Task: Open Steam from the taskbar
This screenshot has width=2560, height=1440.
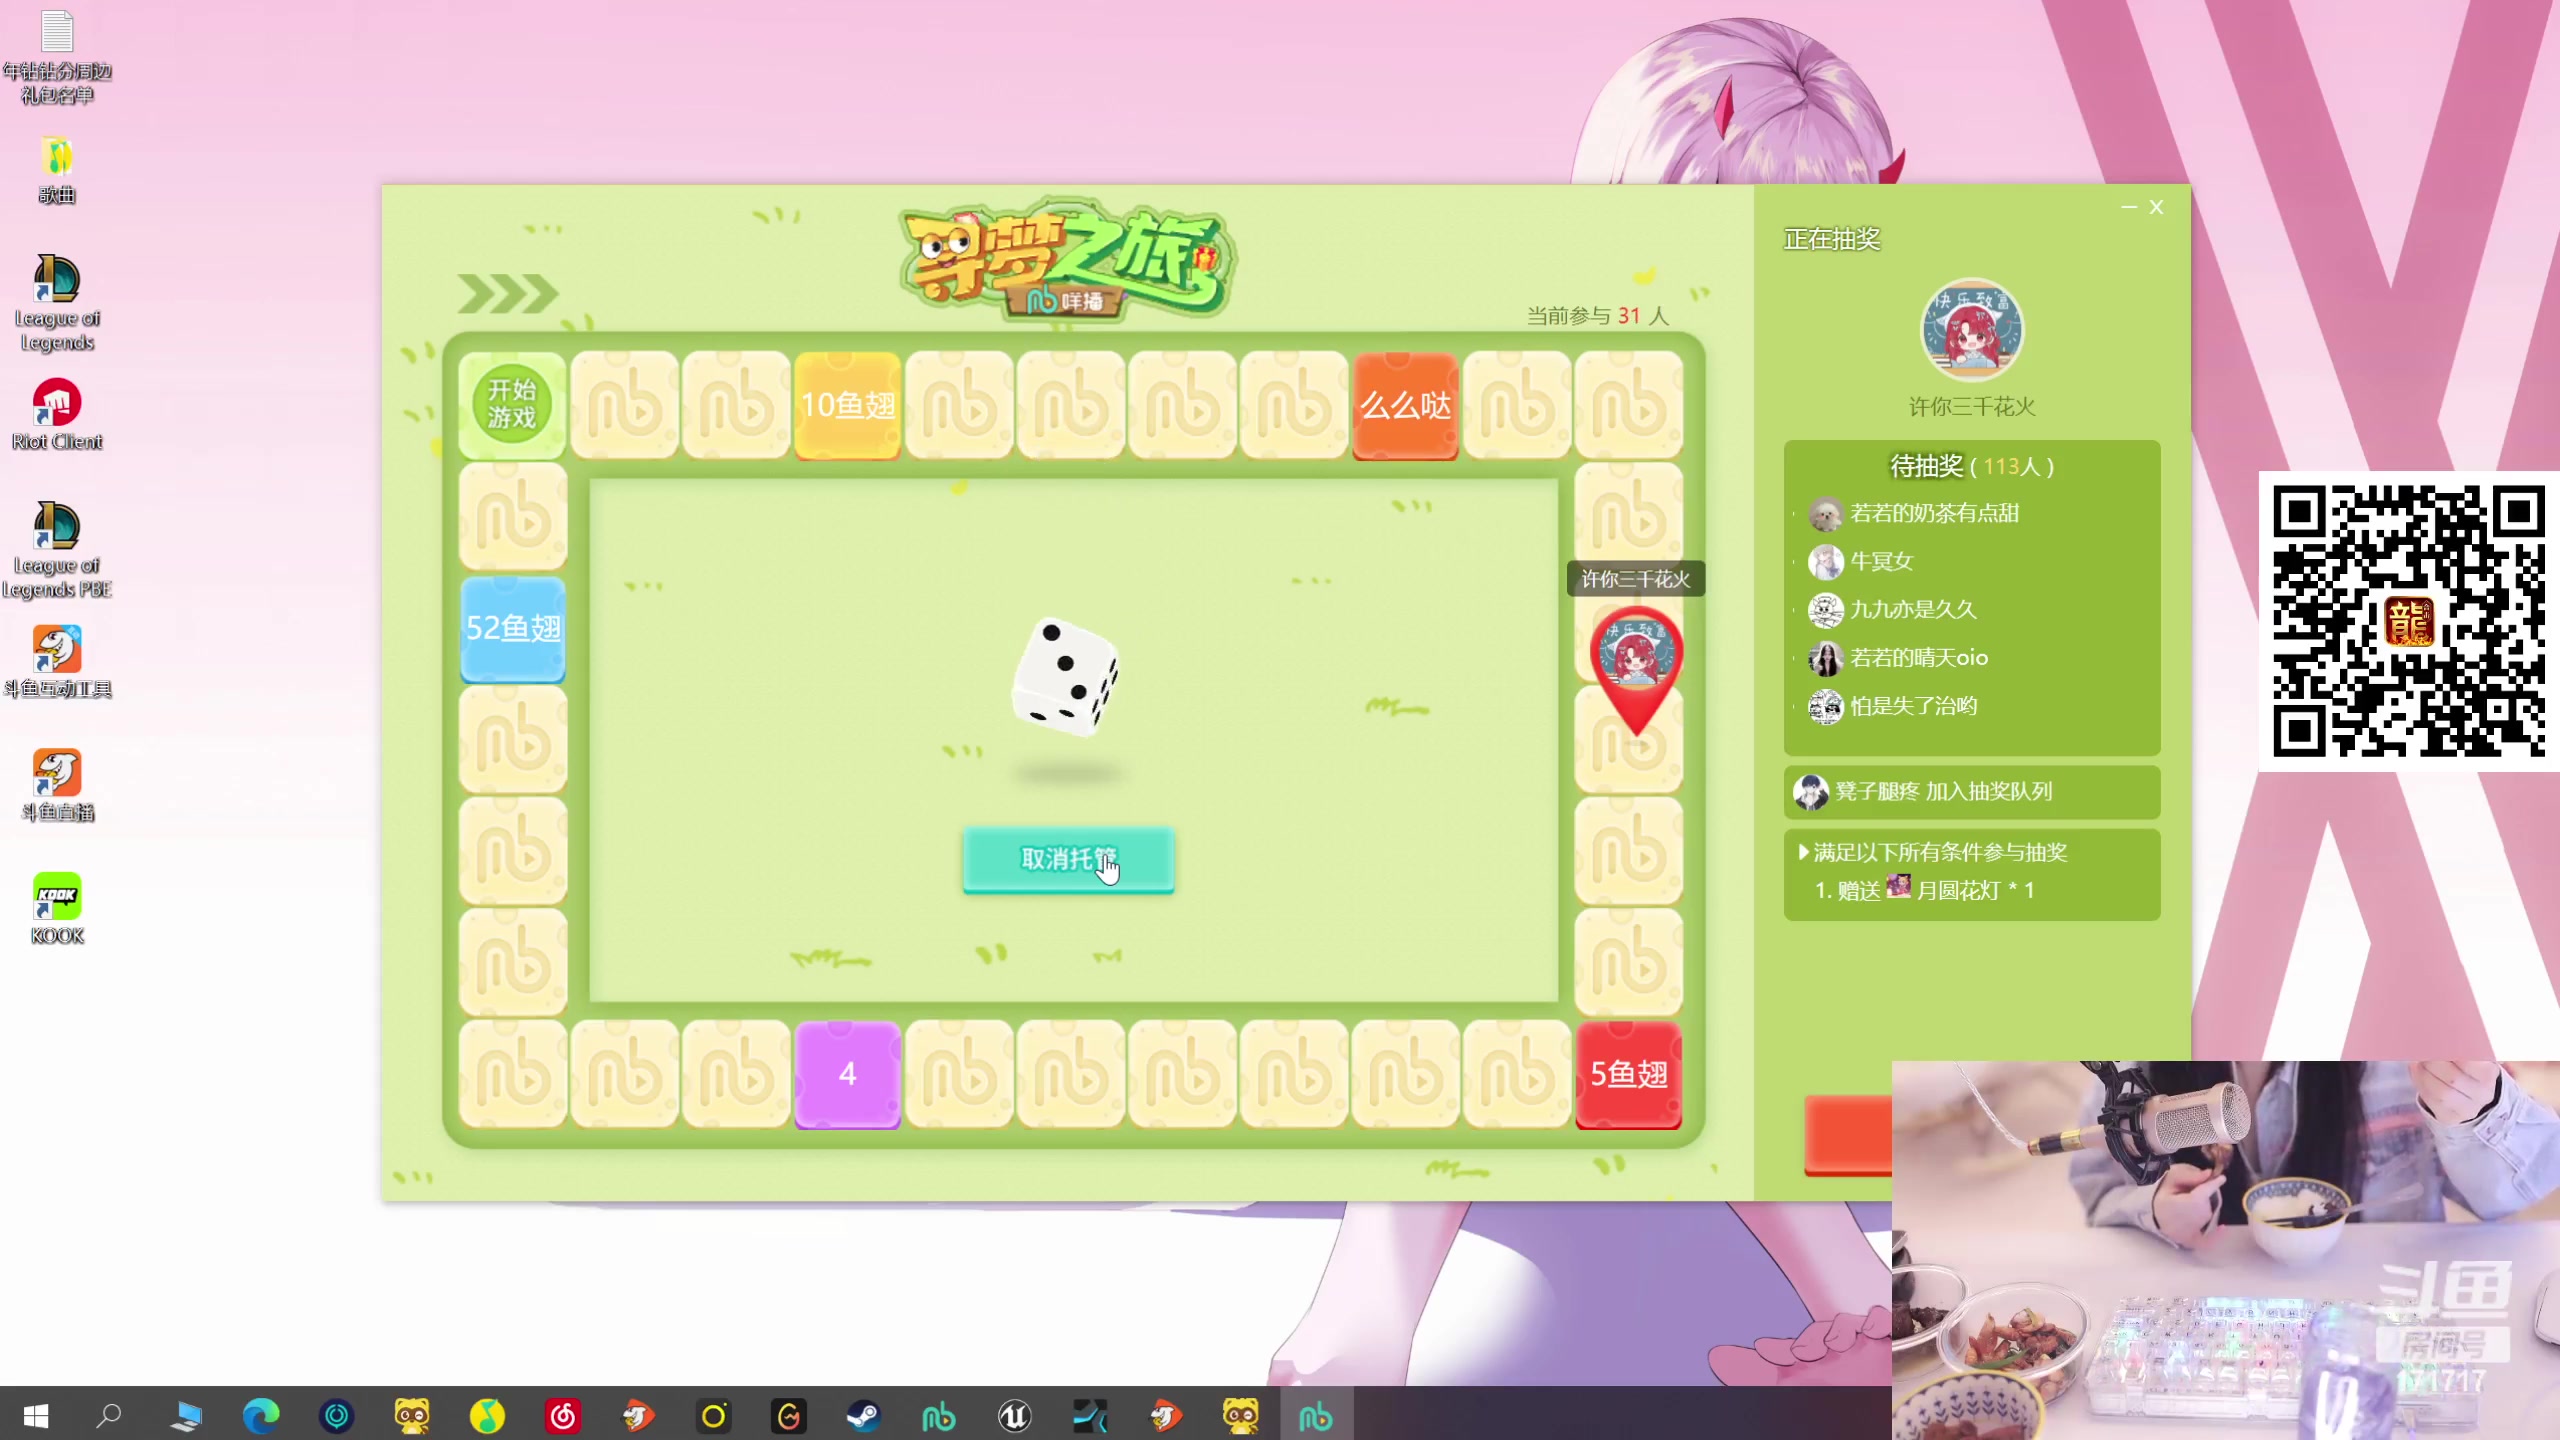Action: (x=863, y=1416)
